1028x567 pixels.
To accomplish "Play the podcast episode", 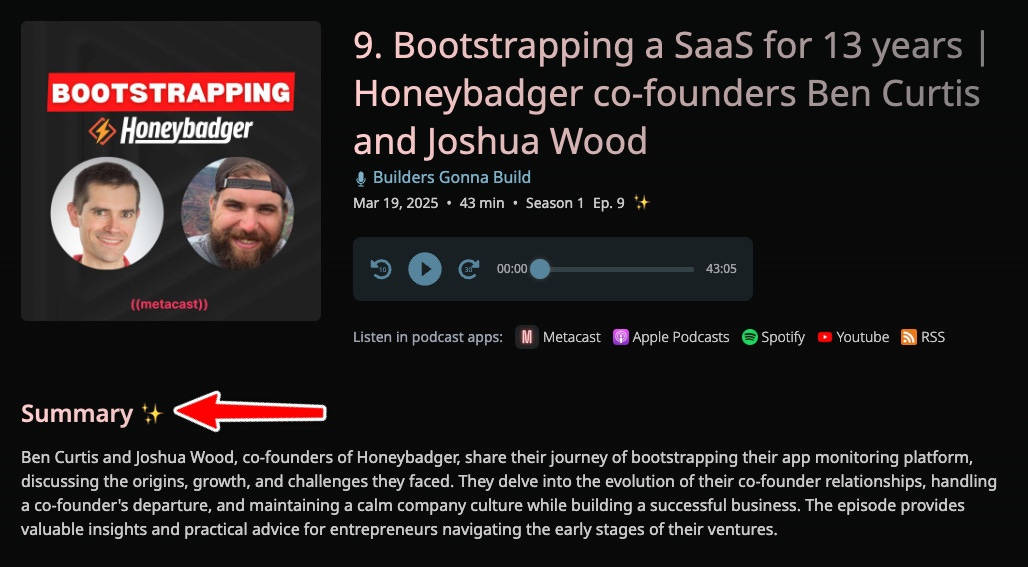I will click(x=425, y=269).
